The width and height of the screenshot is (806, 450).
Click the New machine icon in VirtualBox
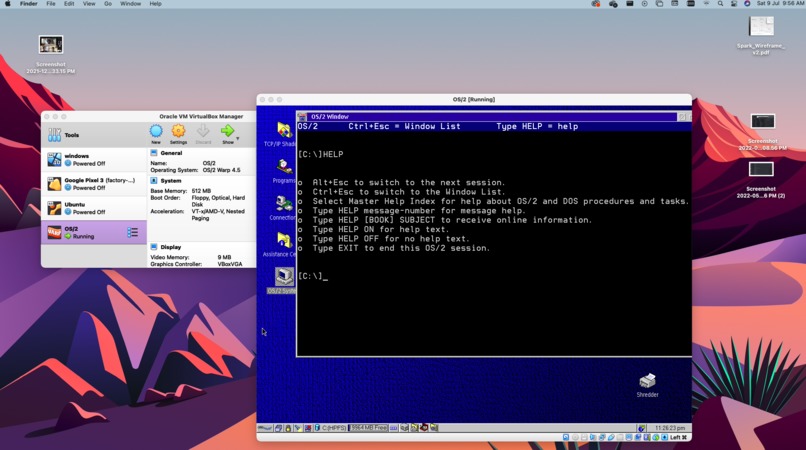click(x=156, y=132)
